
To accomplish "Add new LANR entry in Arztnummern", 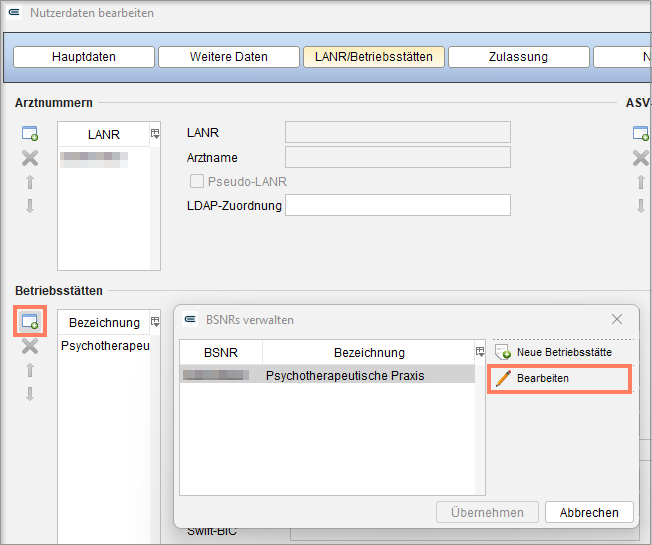I will 30,133.
